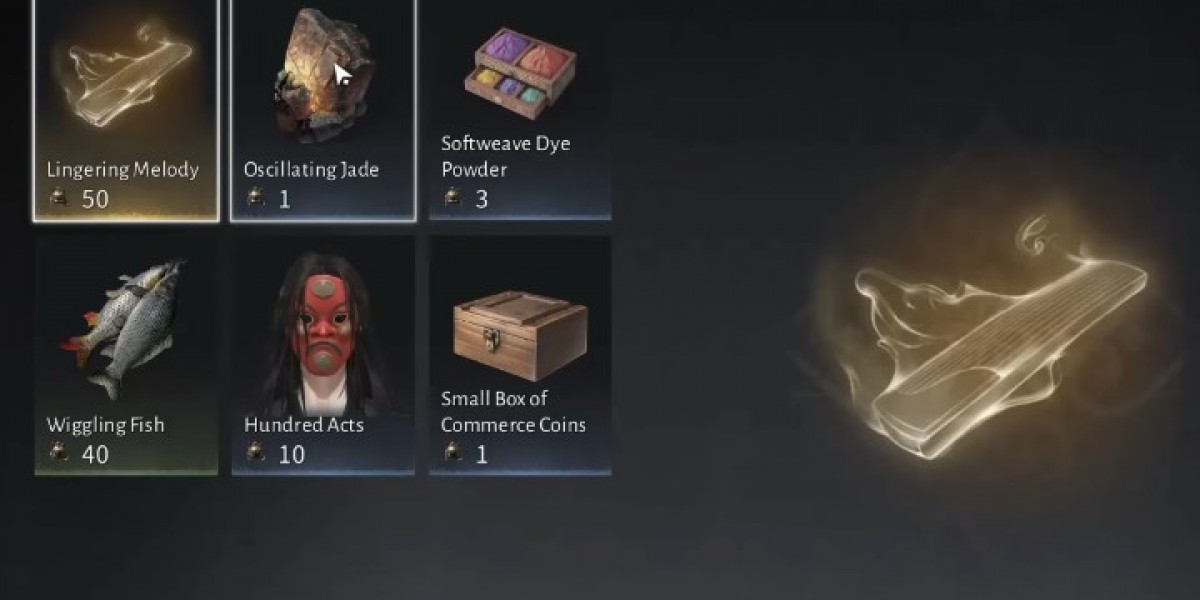Click the Softweave Dye Powder price of 3

click(x=482, y=199)
